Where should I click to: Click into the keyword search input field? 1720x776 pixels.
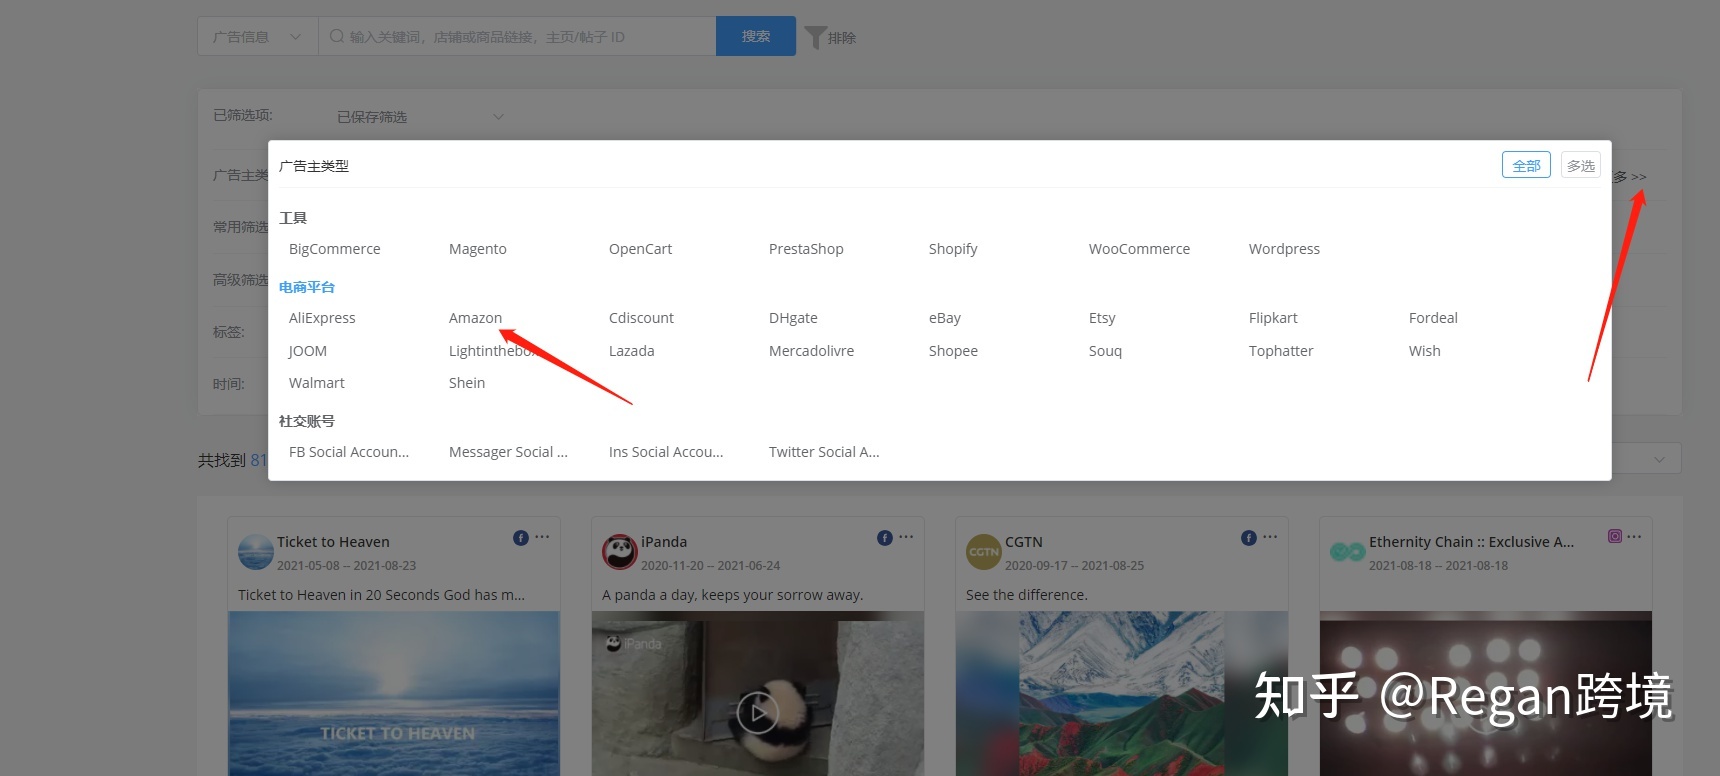[x=520, y=37]
